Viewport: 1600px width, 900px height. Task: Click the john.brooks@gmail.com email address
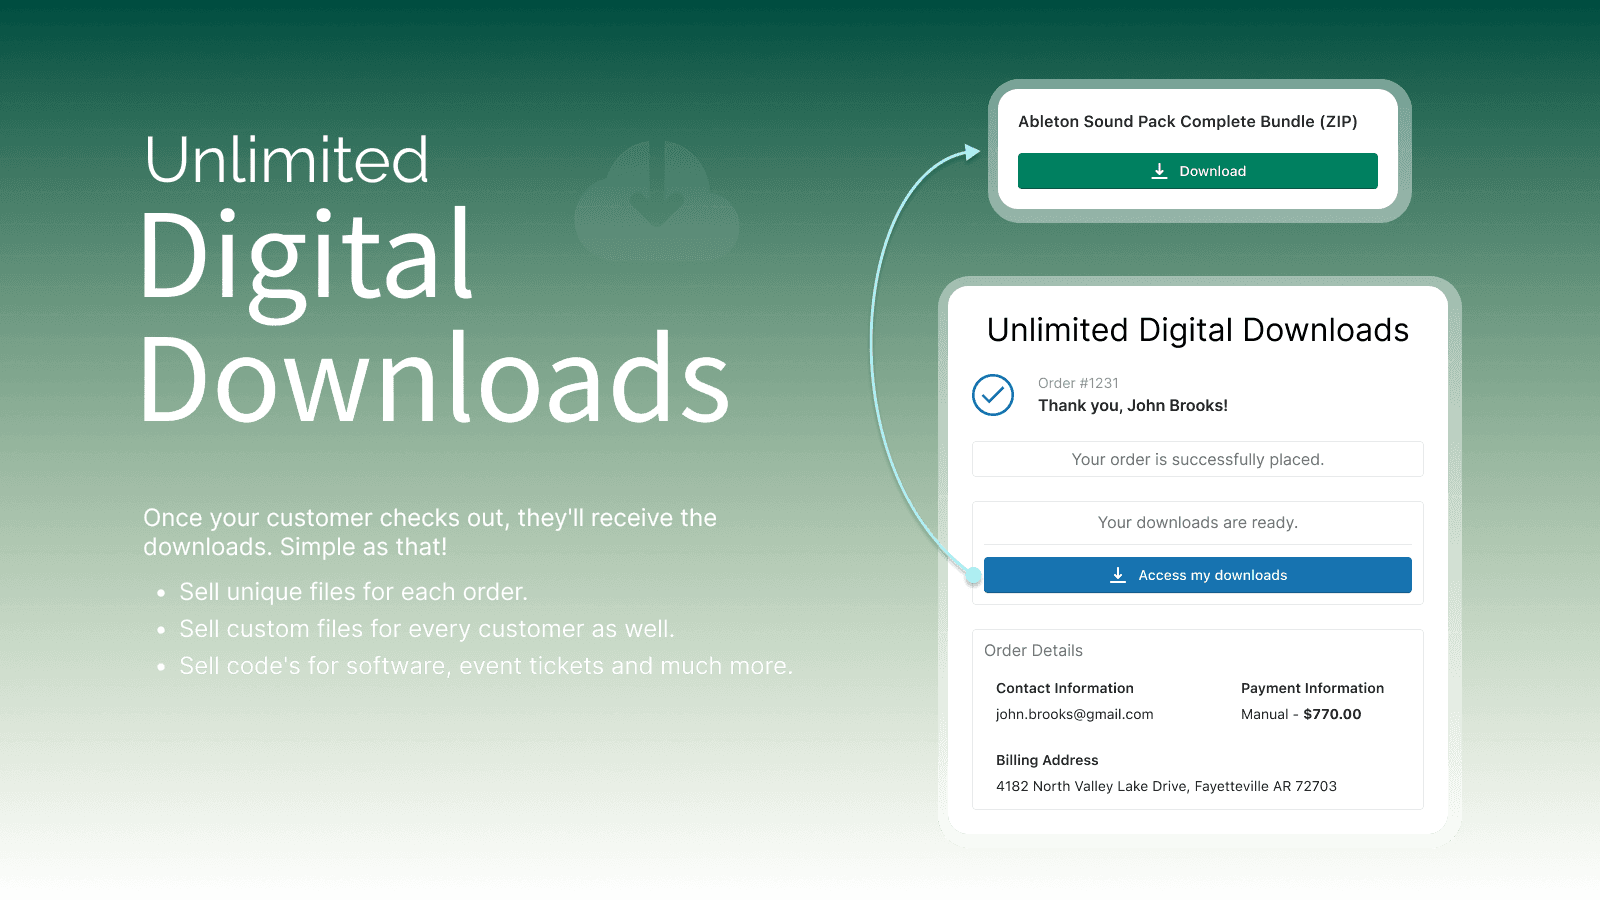[x=1074, y=714]
